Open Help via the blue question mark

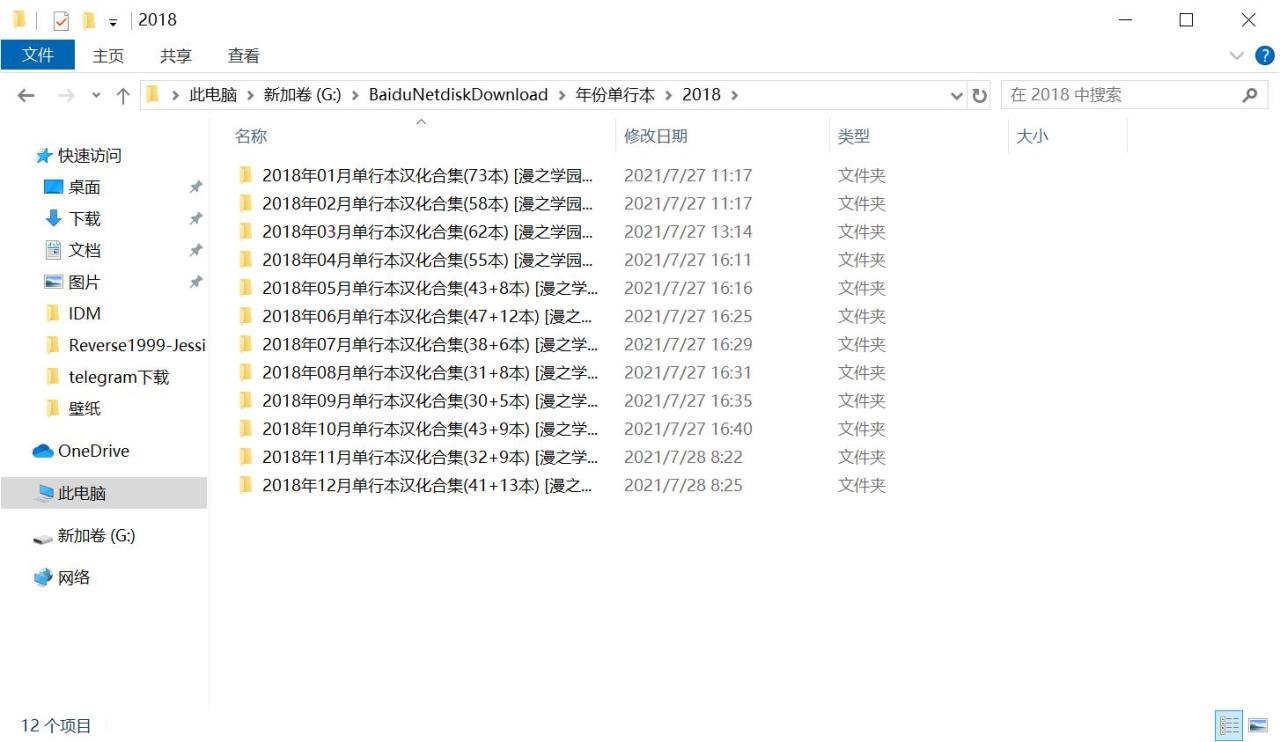click(x=1264, y=55)
